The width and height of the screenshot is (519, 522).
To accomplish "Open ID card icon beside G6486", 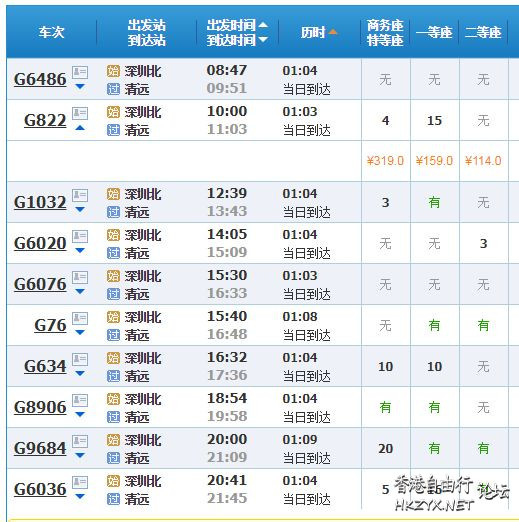I will pyautogui.click(x=80, y=72).
